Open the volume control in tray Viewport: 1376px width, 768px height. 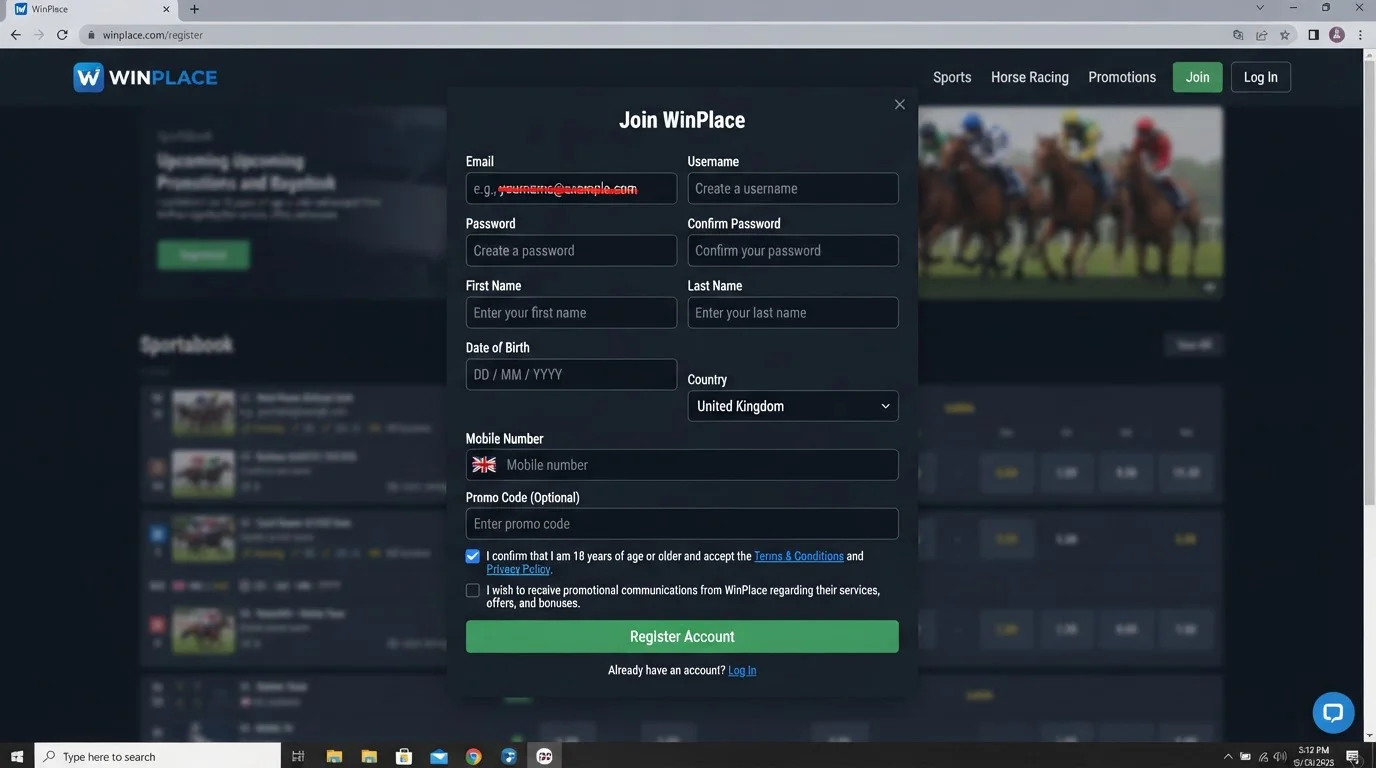click(x=1281, y=757)
